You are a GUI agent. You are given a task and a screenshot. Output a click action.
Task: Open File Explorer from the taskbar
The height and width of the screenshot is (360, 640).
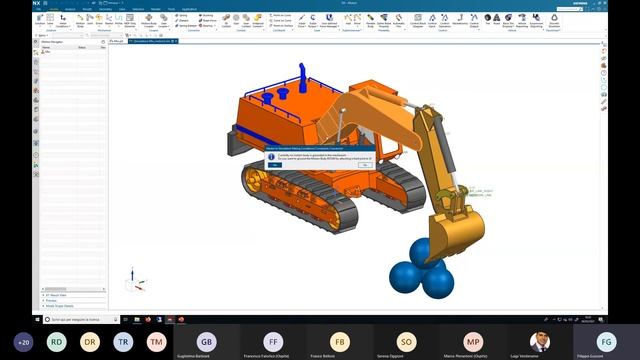point(137,319)
